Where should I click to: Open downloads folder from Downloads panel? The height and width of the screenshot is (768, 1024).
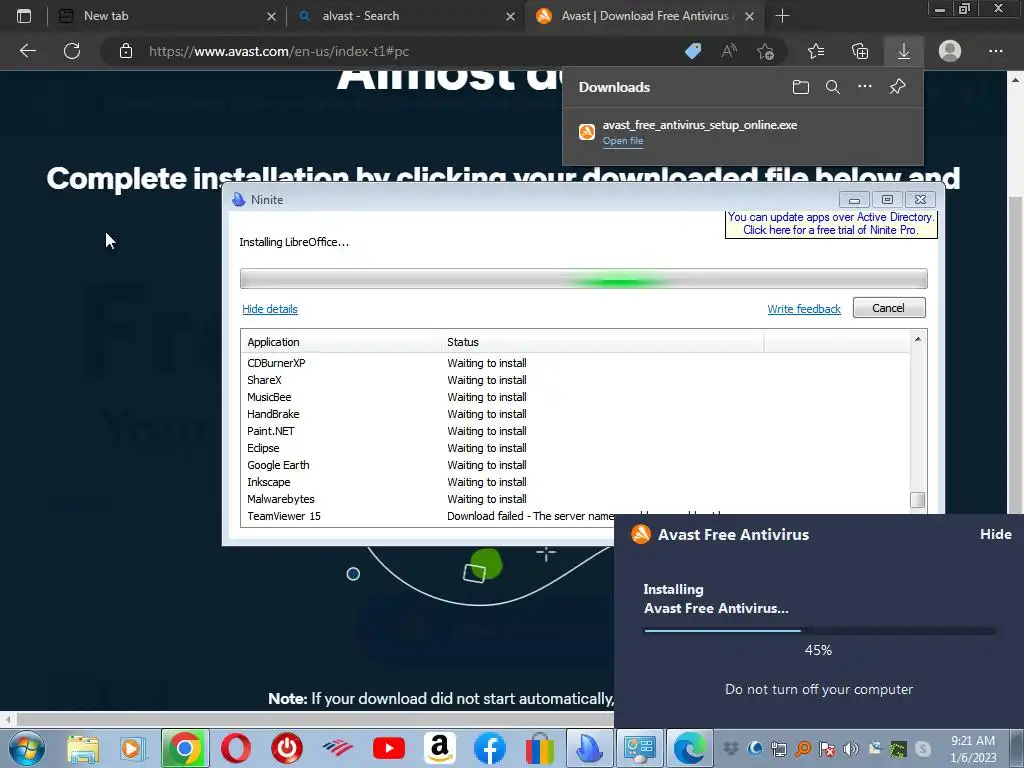click(801, 87)
